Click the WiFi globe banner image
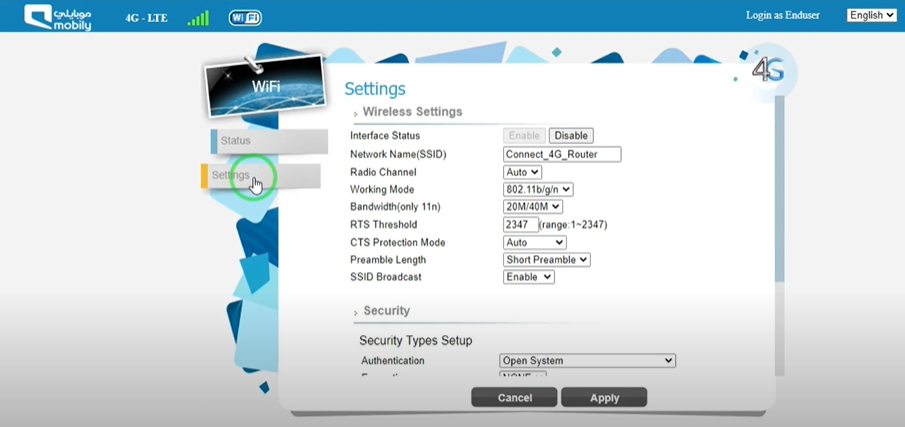Image resolution: width=905 pixels, height=427 pixels. click(265, 87)
